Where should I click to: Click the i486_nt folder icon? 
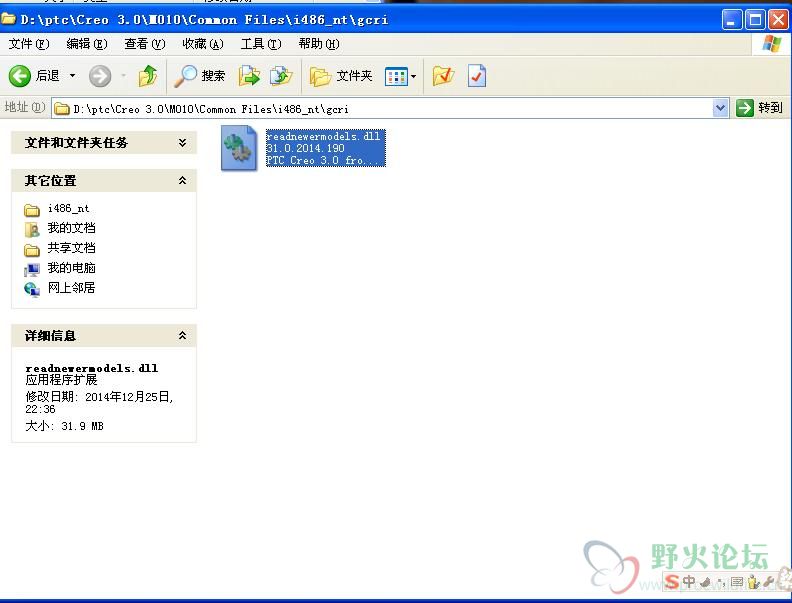[32, 210]
